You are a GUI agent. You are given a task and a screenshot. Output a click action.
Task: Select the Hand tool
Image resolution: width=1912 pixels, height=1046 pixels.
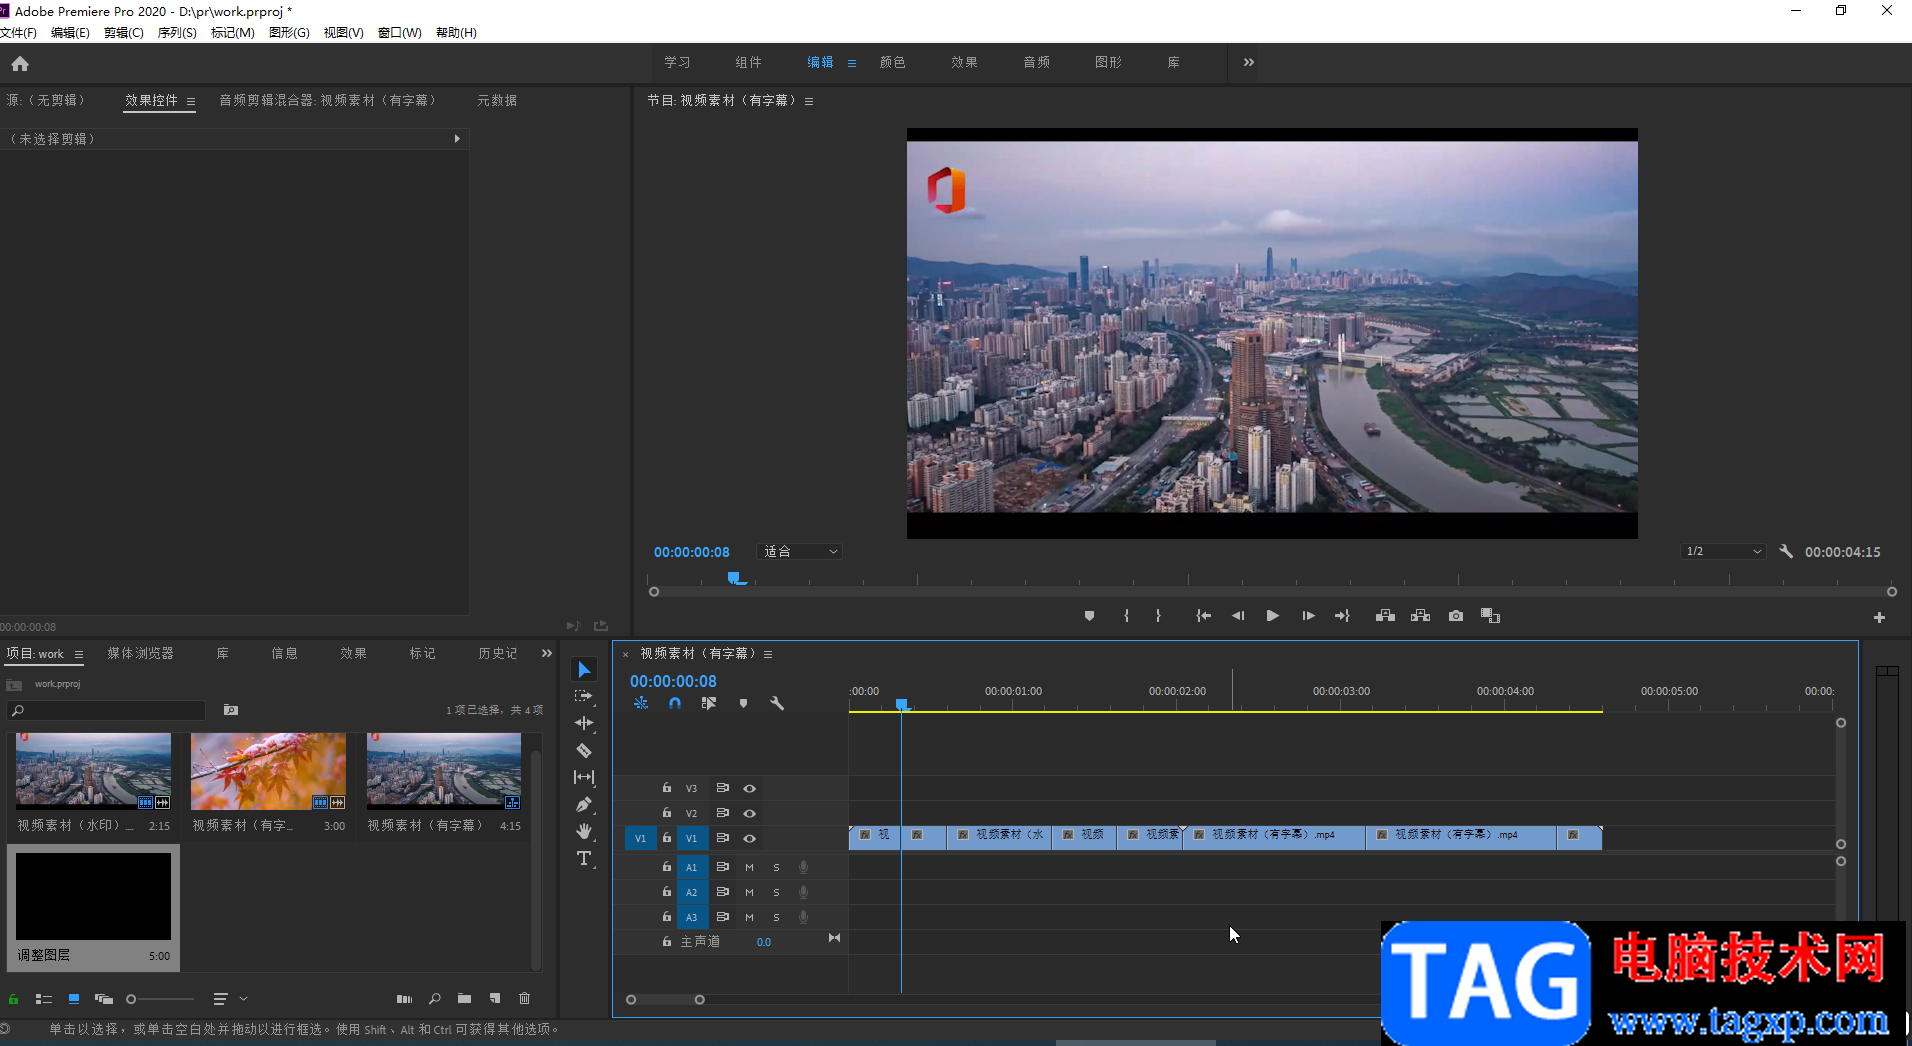tap(584, 831)
